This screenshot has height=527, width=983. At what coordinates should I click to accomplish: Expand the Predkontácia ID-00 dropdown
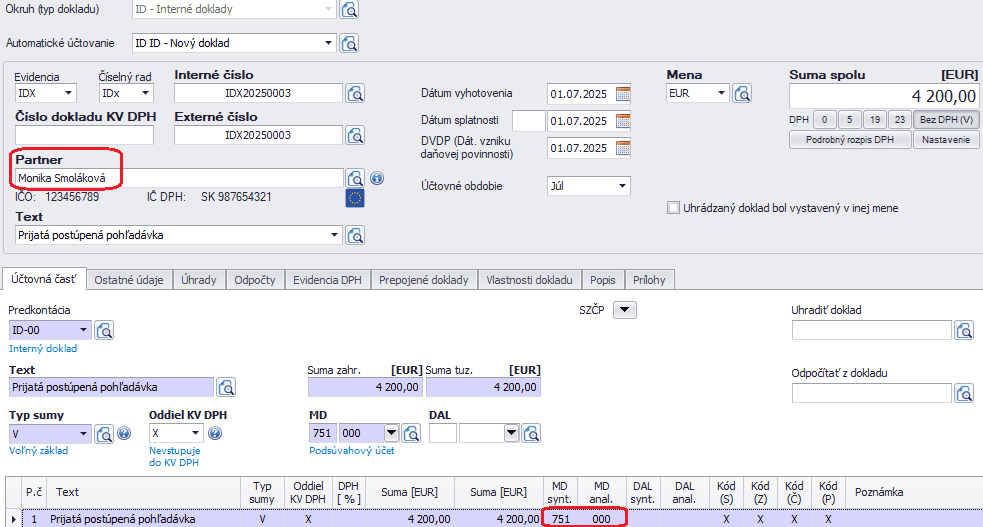[x=82, y=330]
